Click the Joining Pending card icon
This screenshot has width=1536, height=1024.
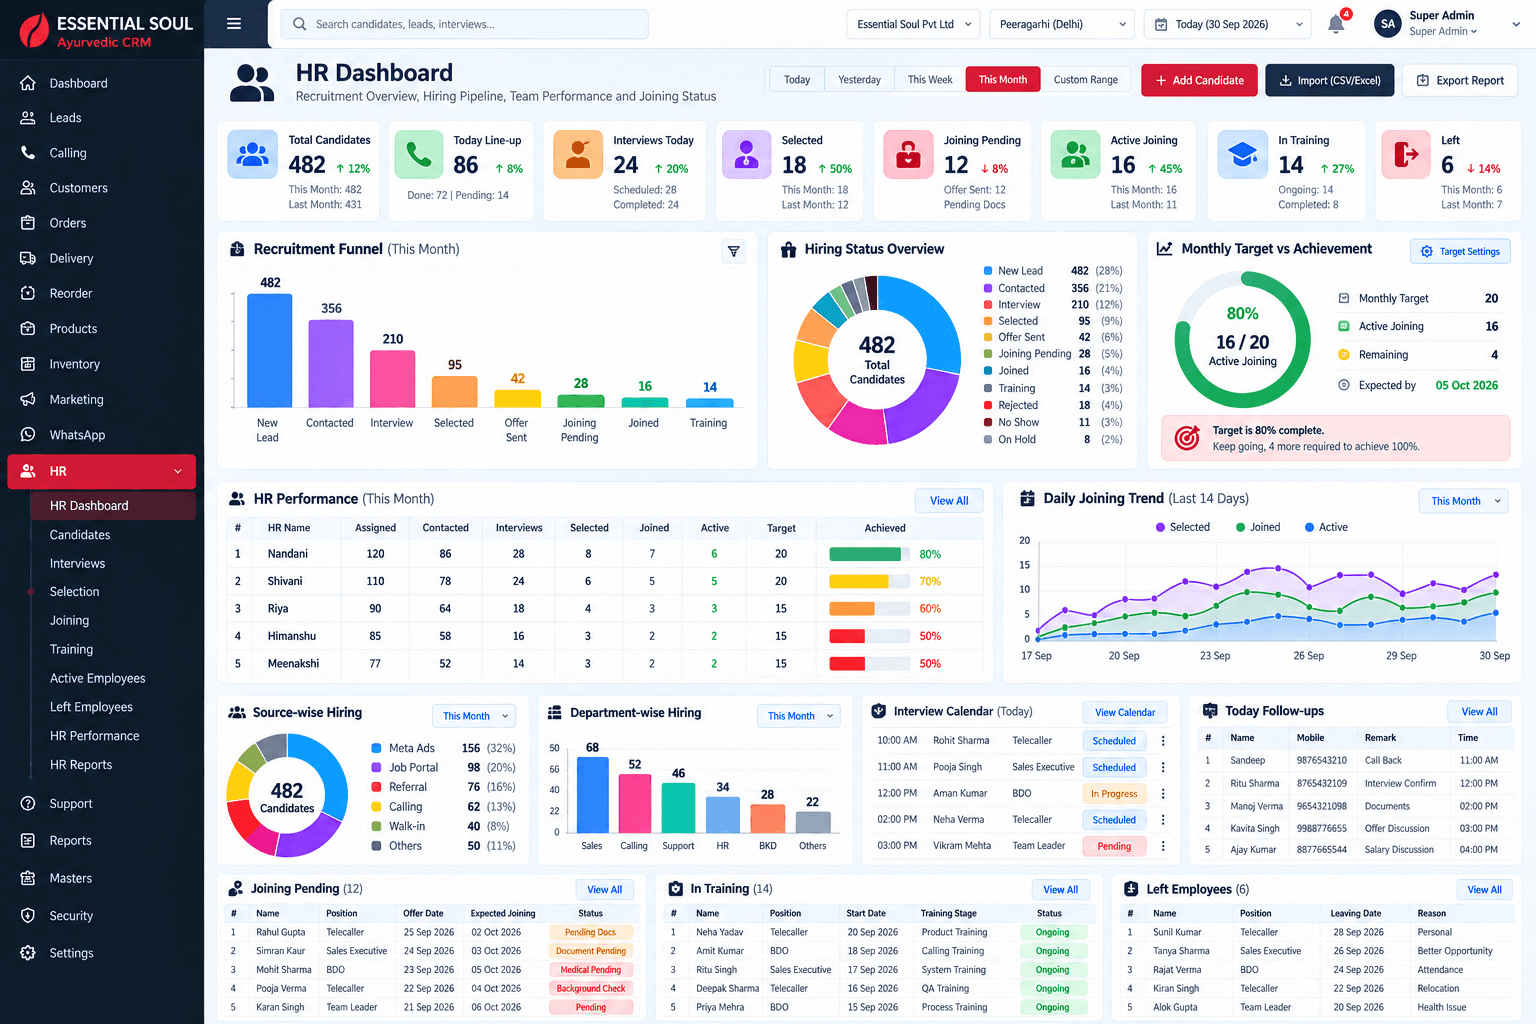tap(908, 154)
